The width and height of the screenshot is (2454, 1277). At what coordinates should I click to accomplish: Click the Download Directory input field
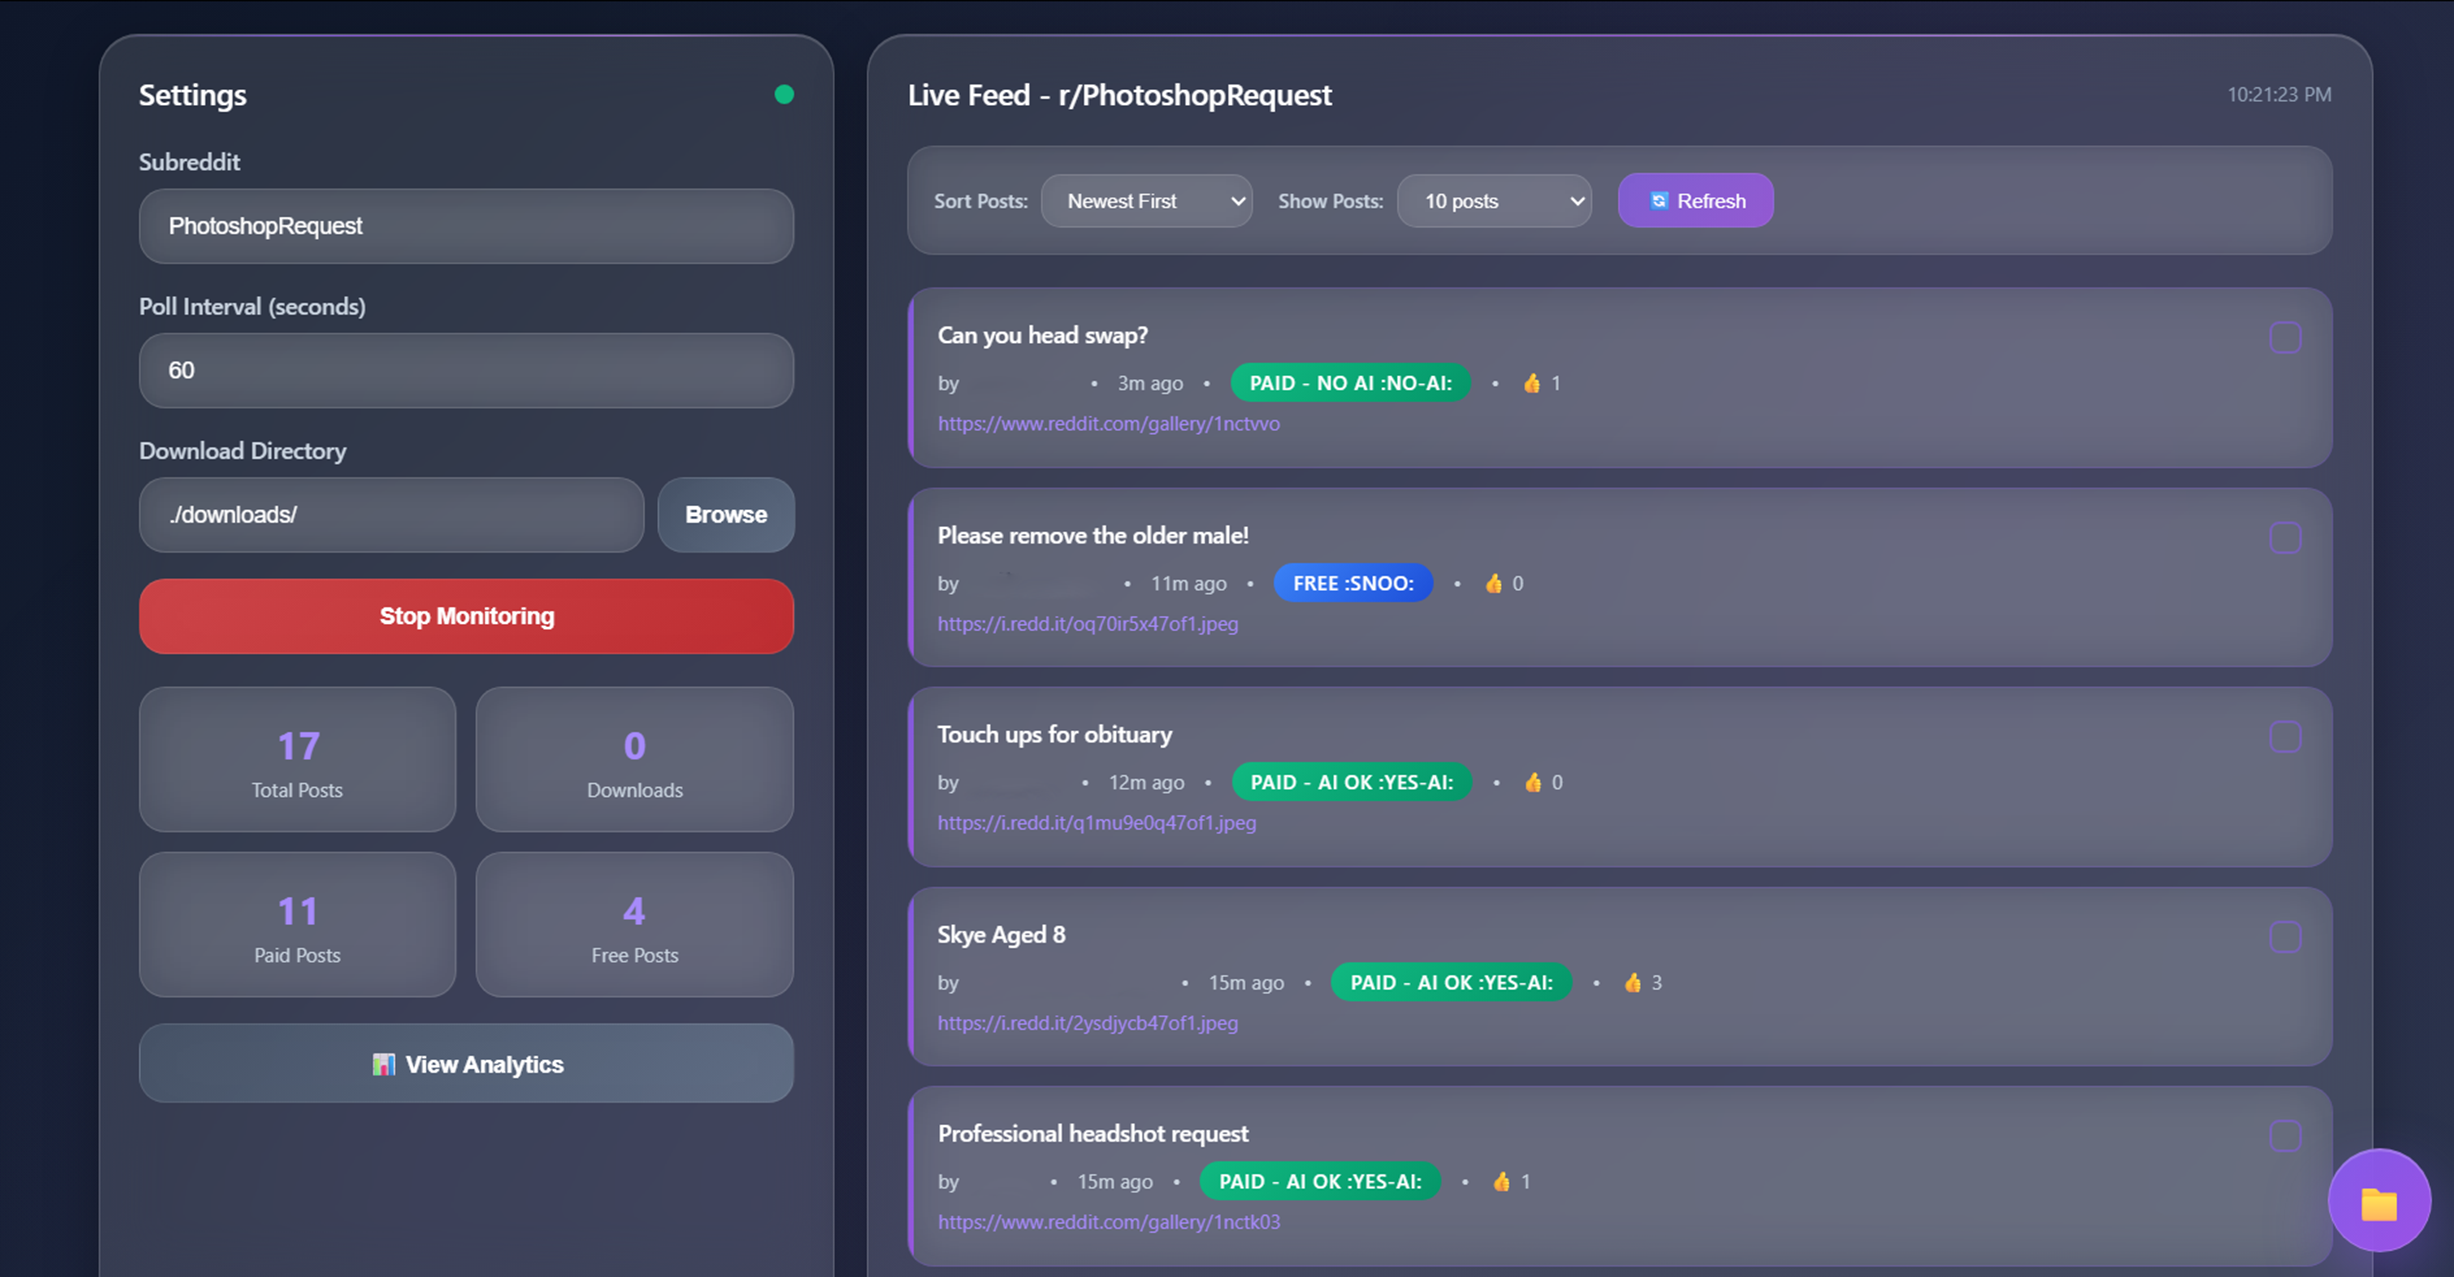point(390,515)
